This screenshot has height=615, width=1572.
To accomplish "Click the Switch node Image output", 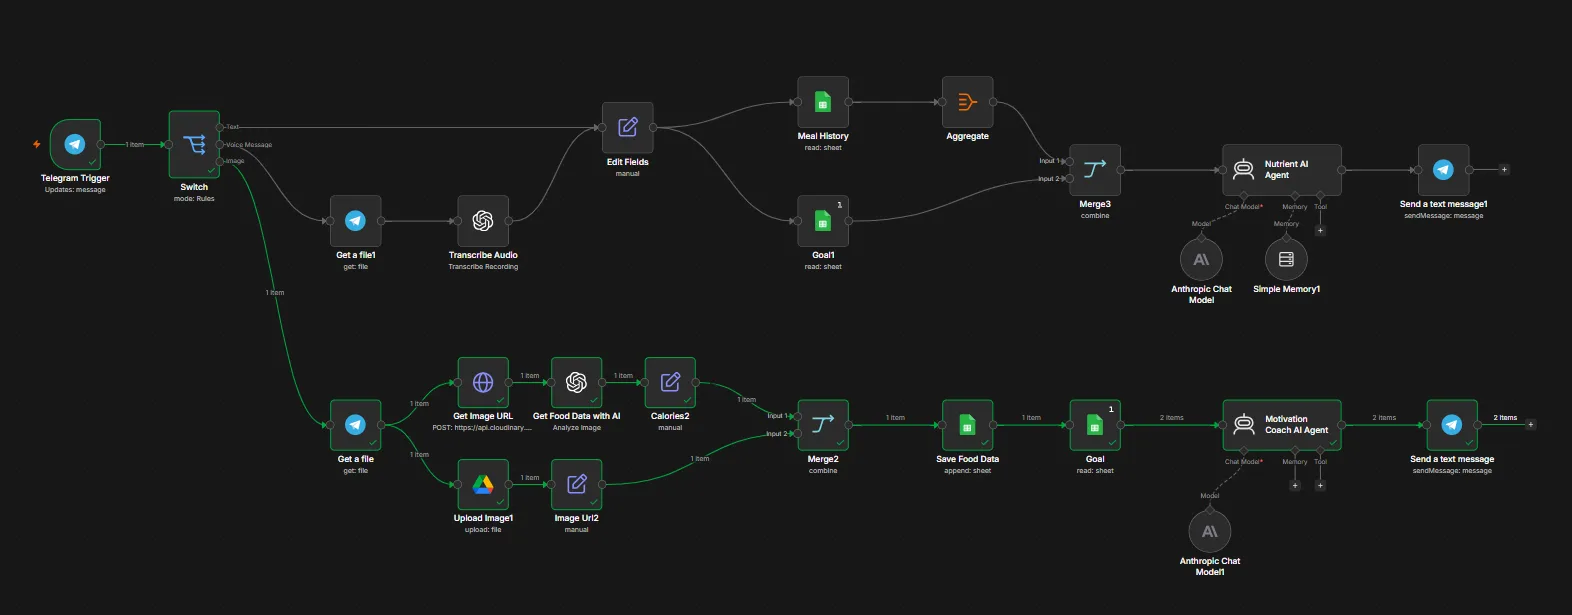I will coord(220,161).
